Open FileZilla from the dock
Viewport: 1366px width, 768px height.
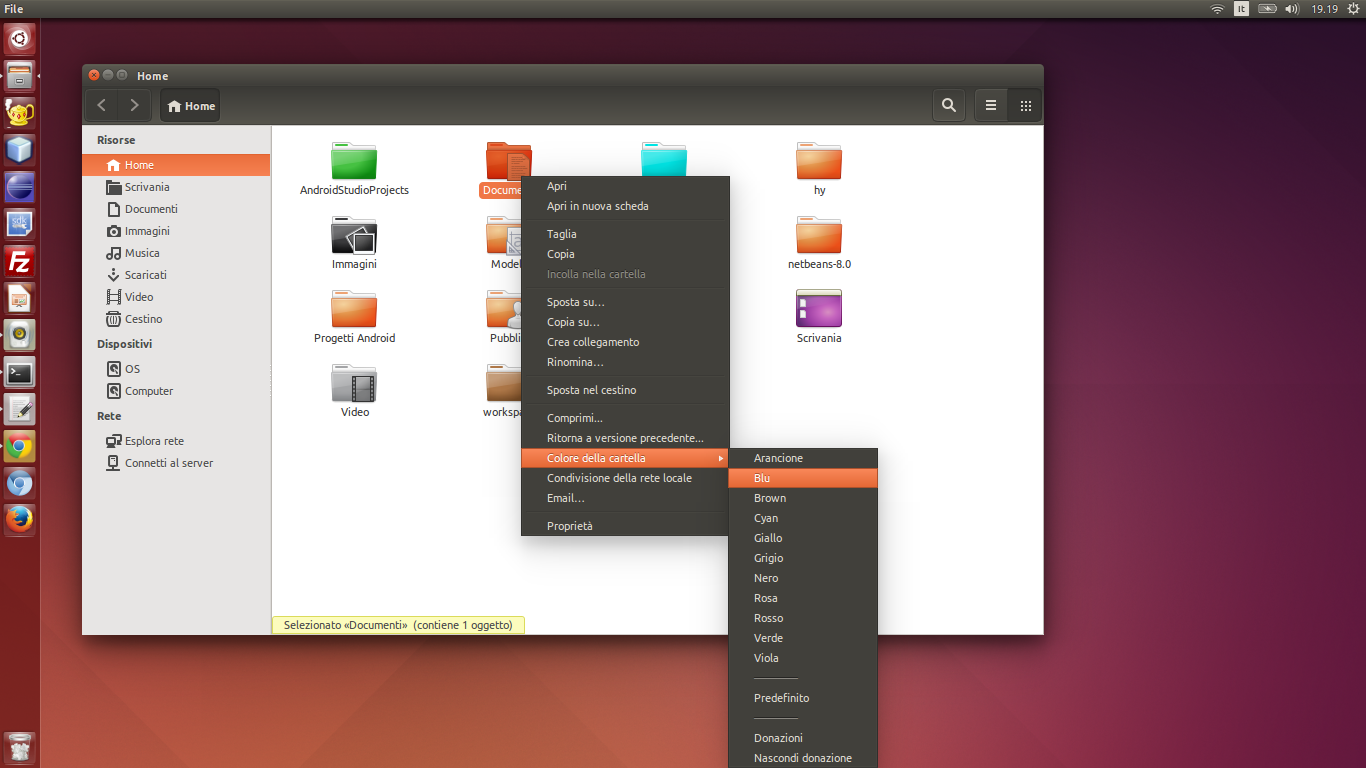click(19, 261)
